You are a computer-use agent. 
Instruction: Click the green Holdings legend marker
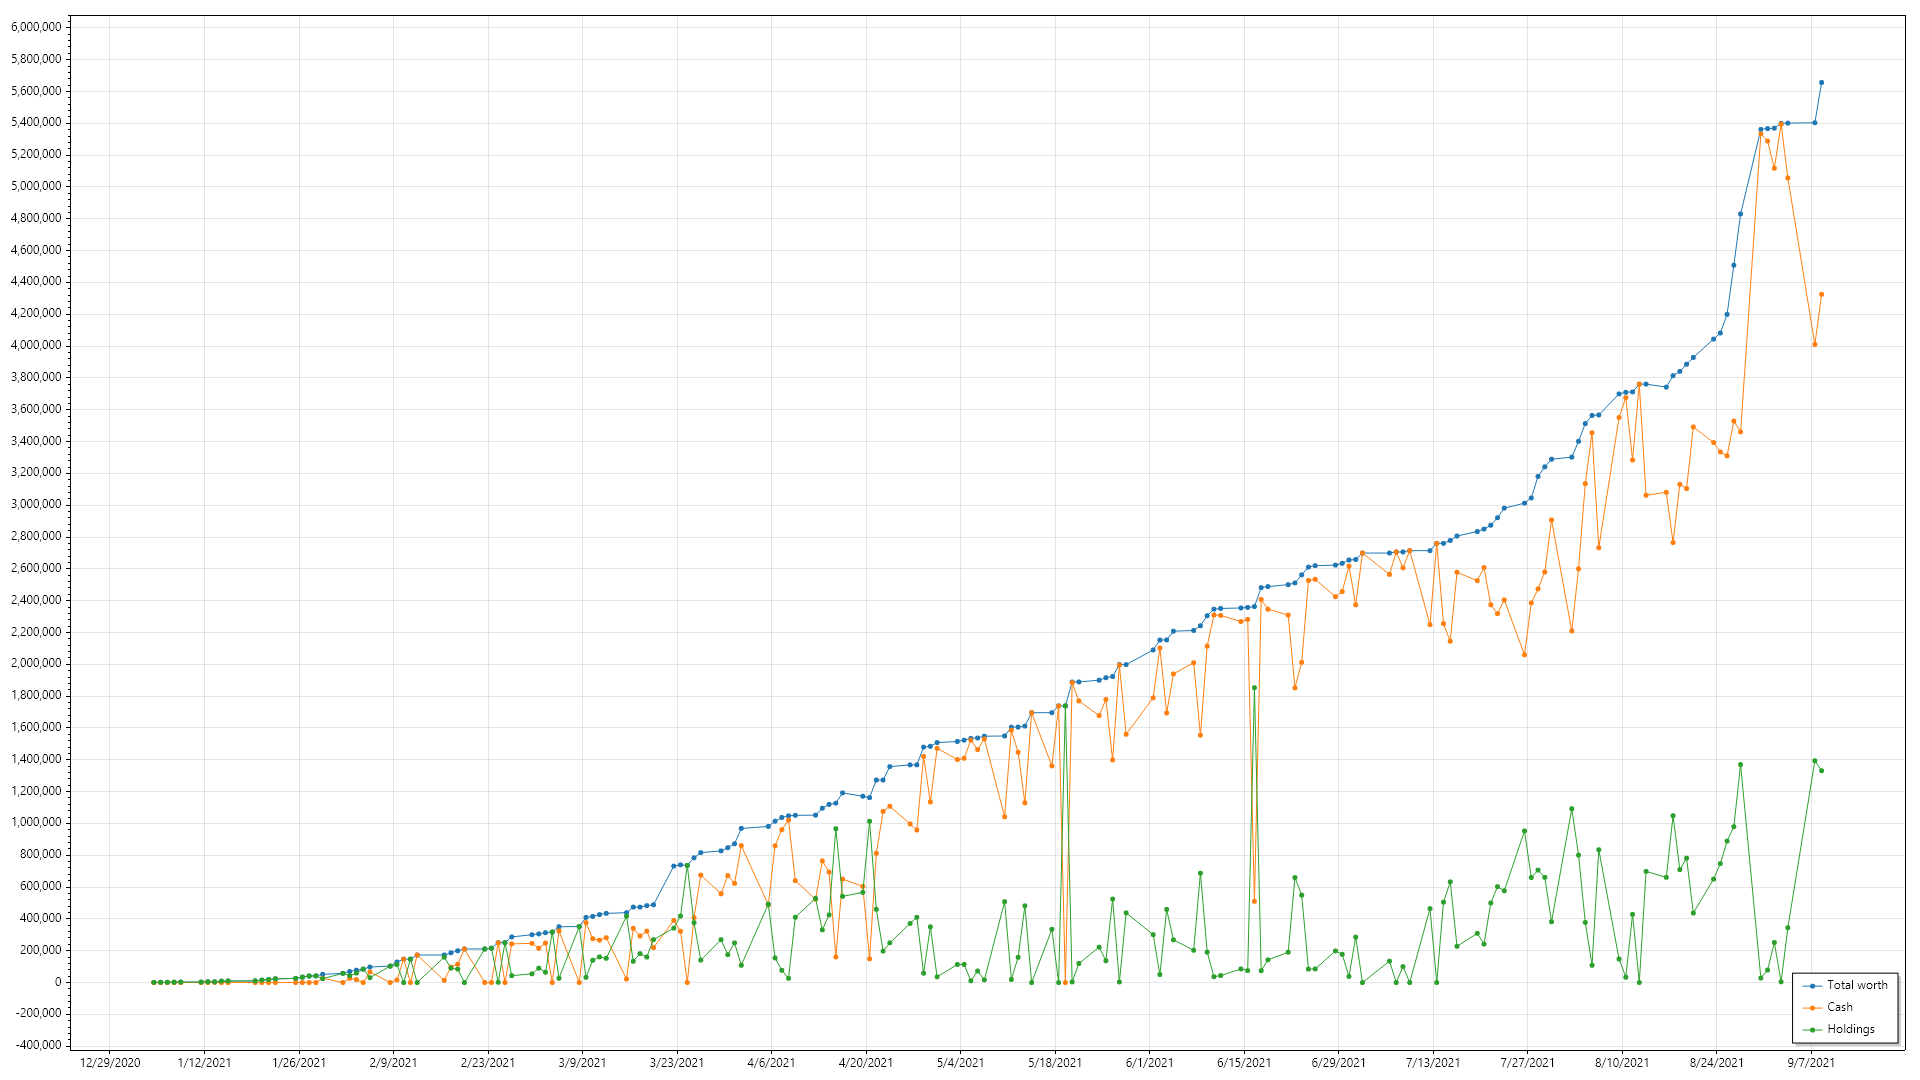1812,1030
